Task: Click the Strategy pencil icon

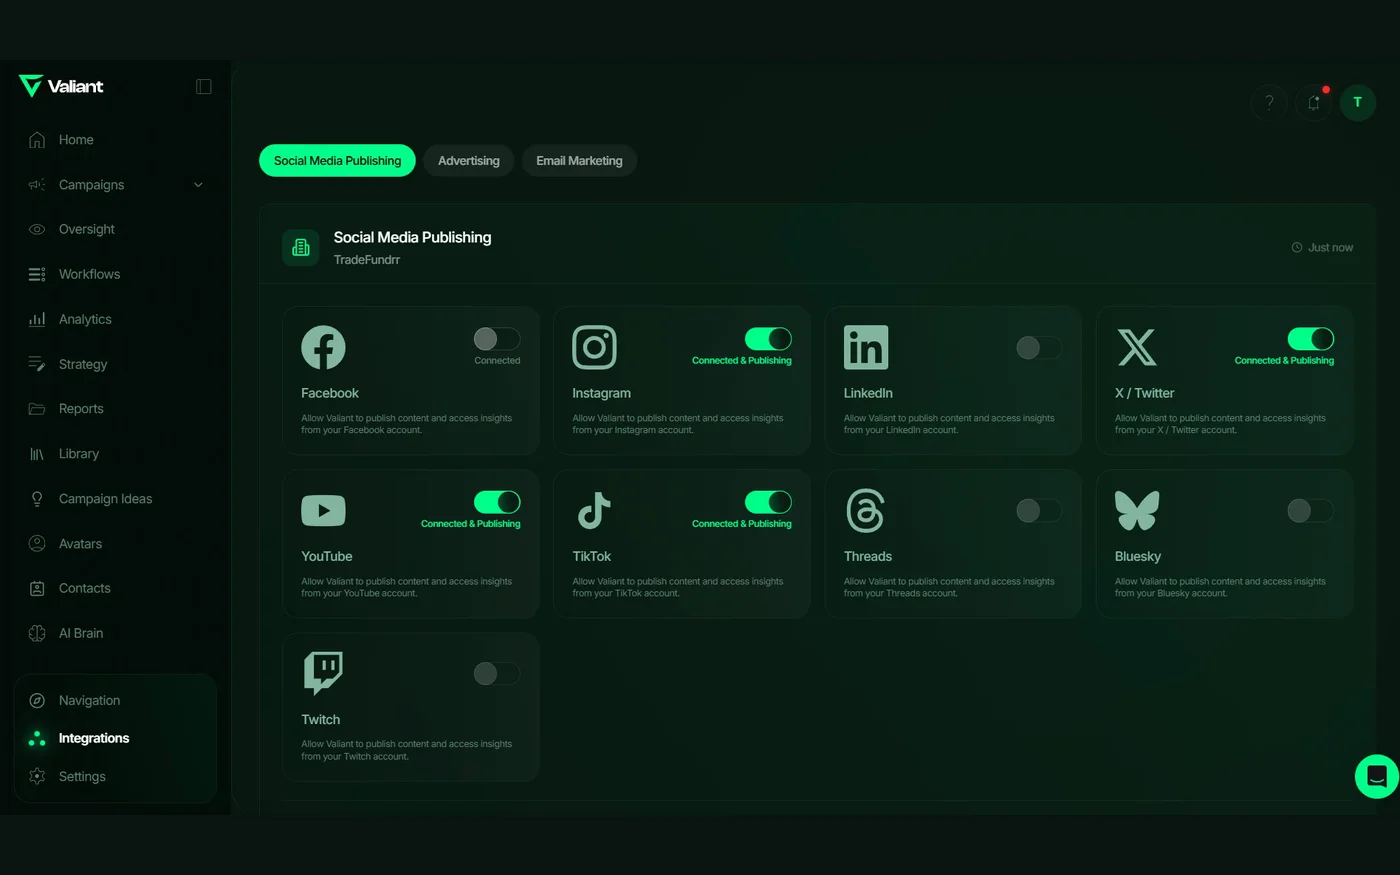Action: point(37,364)
